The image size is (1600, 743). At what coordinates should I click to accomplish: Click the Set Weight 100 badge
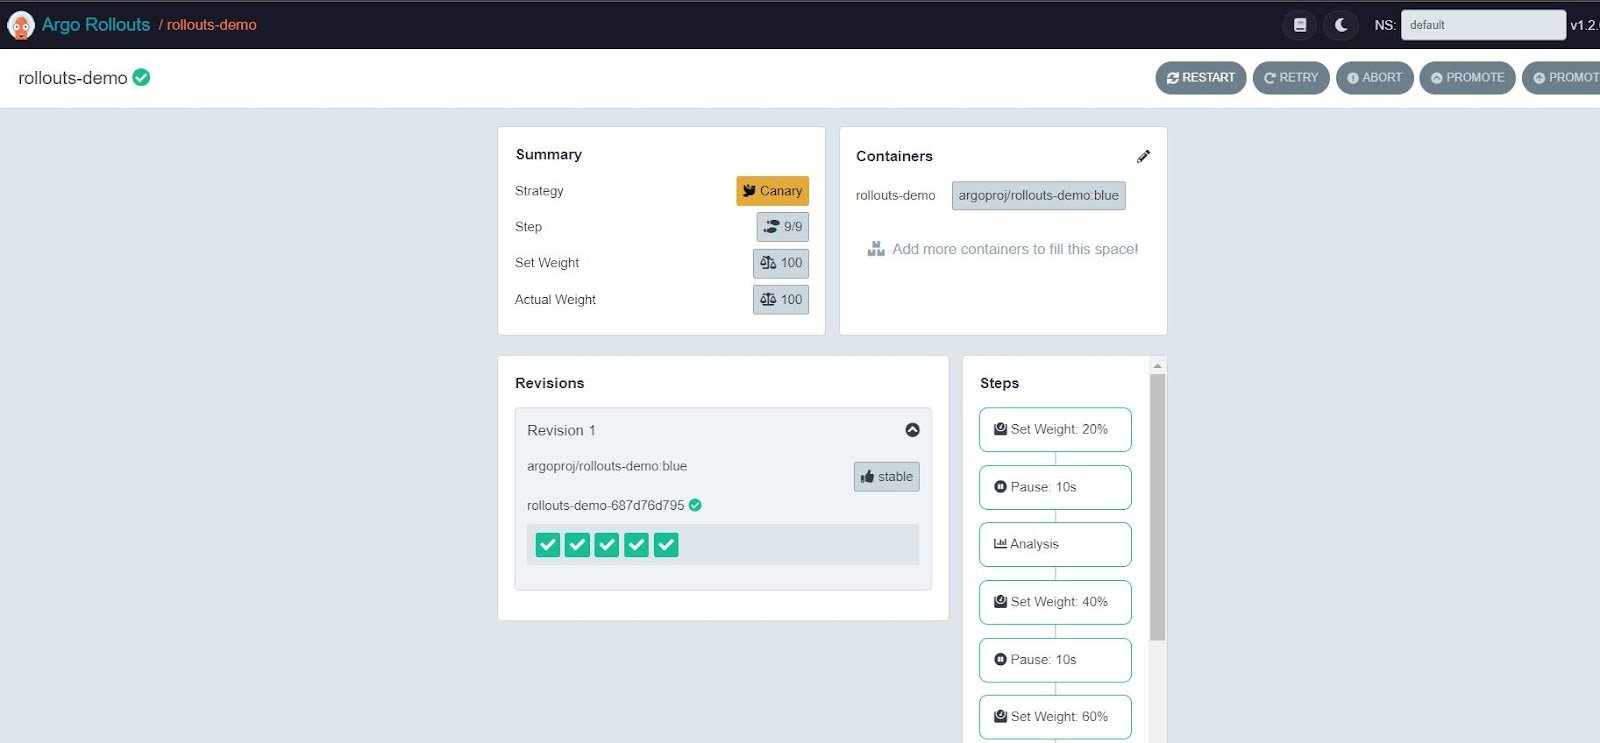781,263
